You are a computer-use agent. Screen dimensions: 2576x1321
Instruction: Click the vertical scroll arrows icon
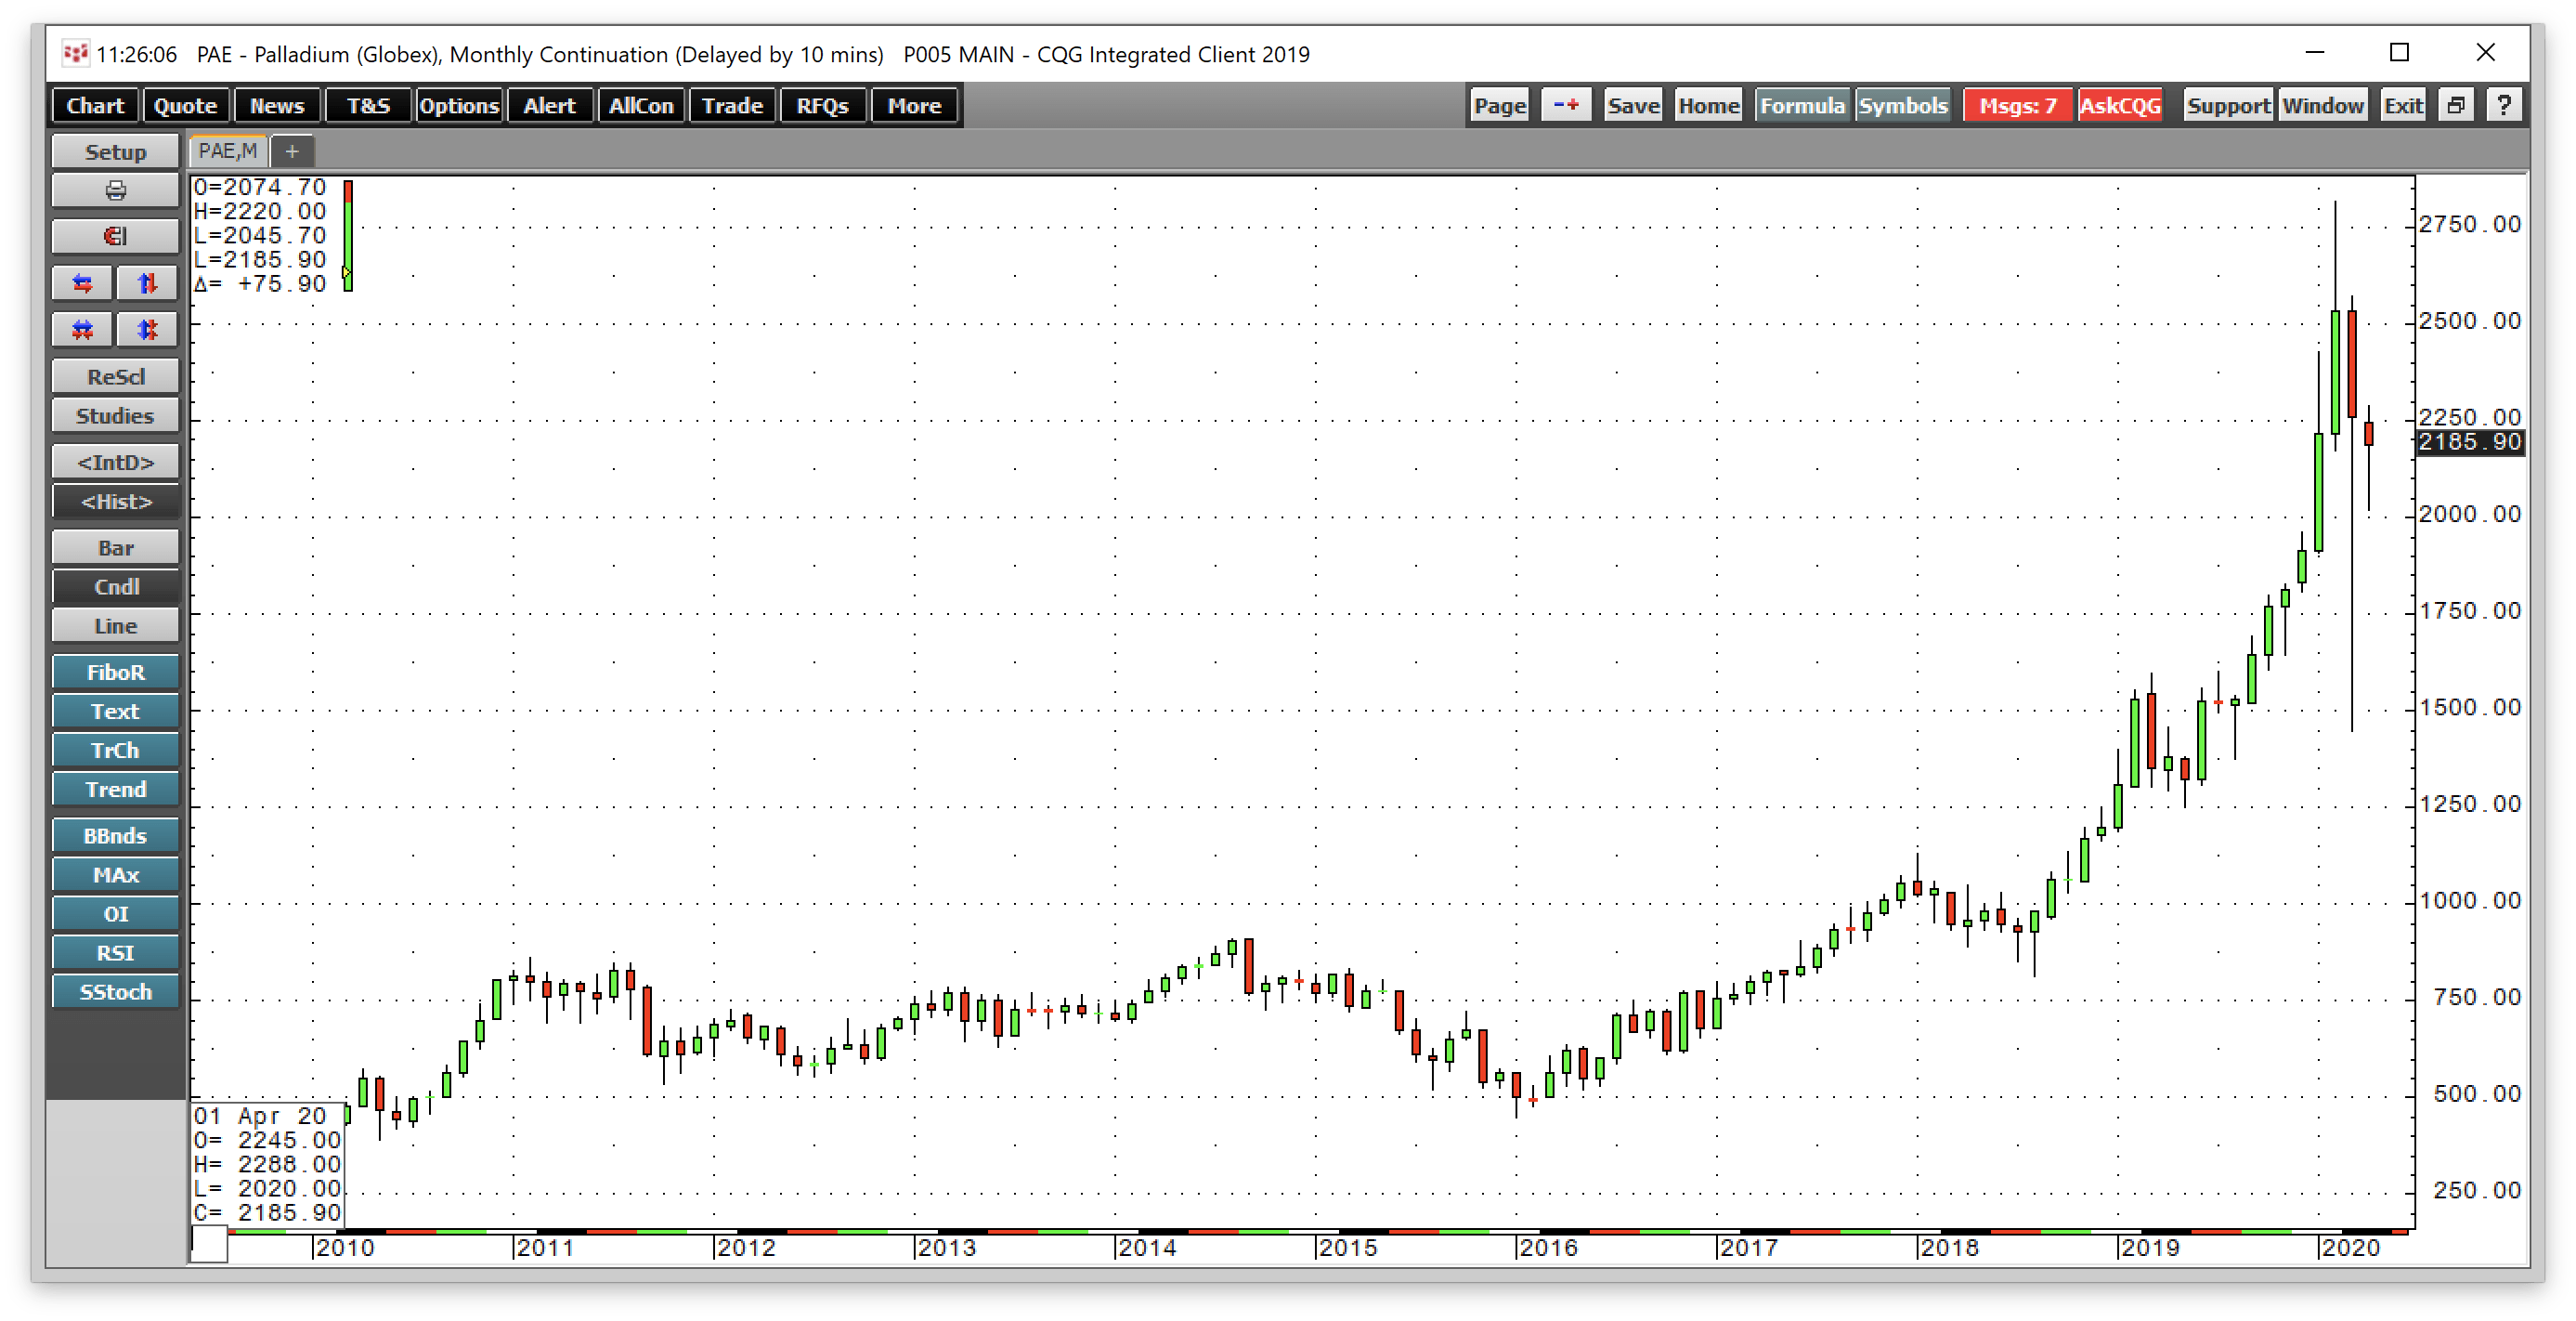pyautogui.click(x=147, y=283)
